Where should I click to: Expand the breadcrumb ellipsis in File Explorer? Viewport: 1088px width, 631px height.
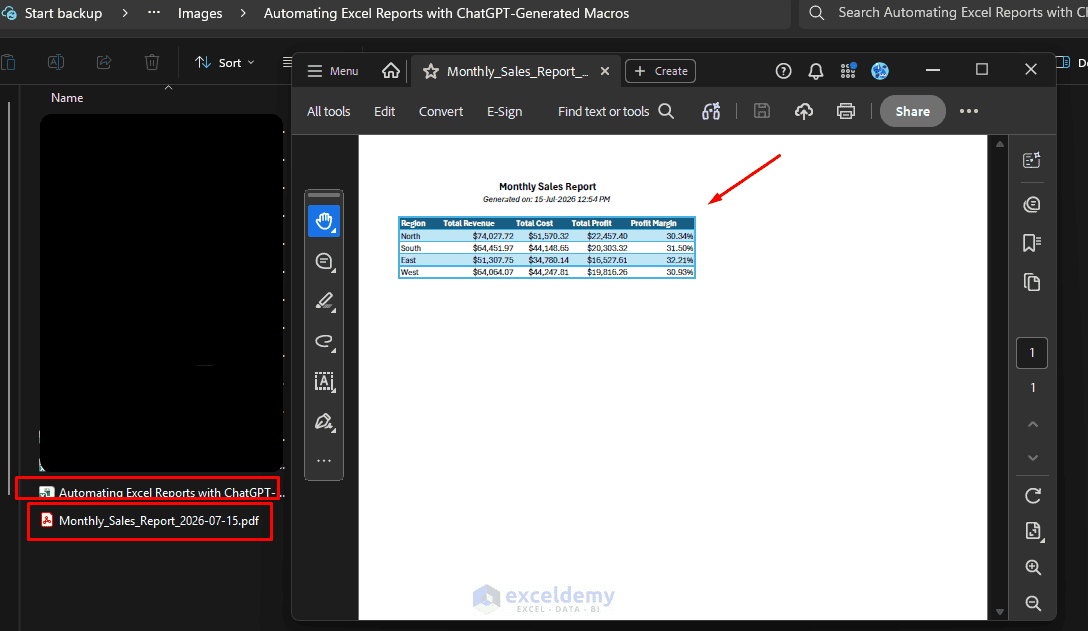click(x=154, y=12)
